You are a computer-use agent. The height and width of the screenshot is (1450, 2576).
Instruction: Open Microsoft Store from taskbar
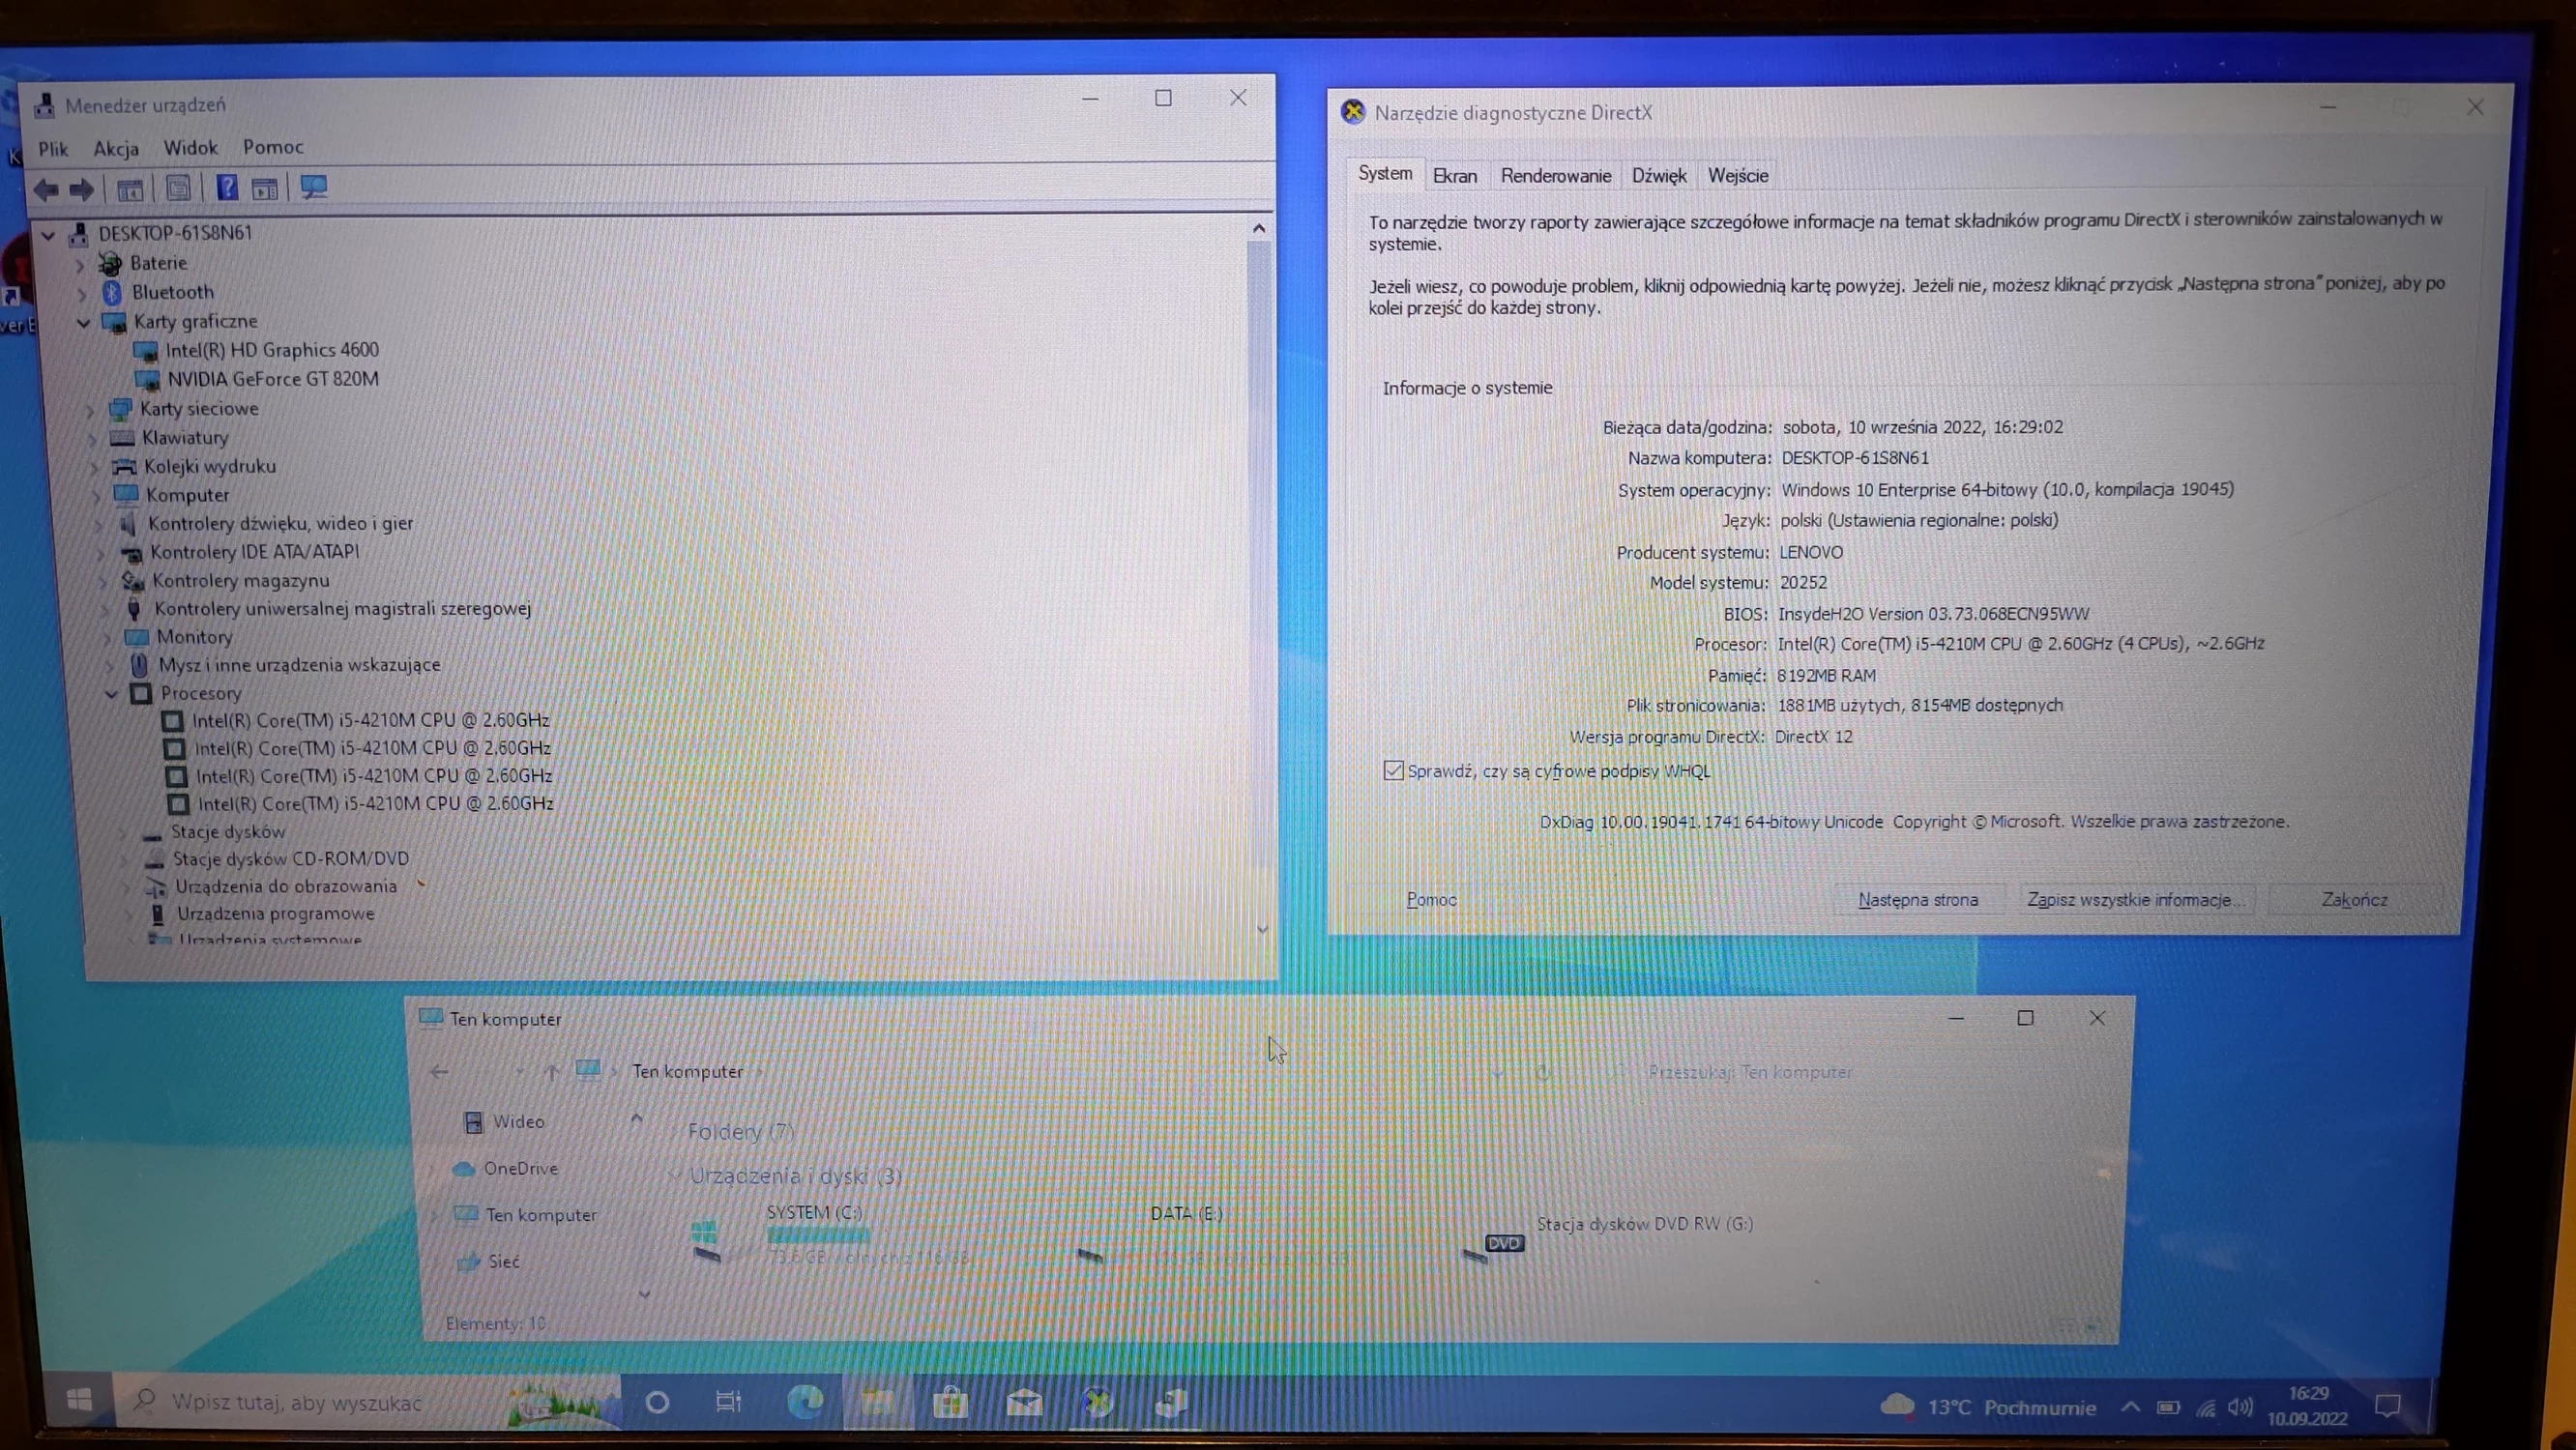950,1403
